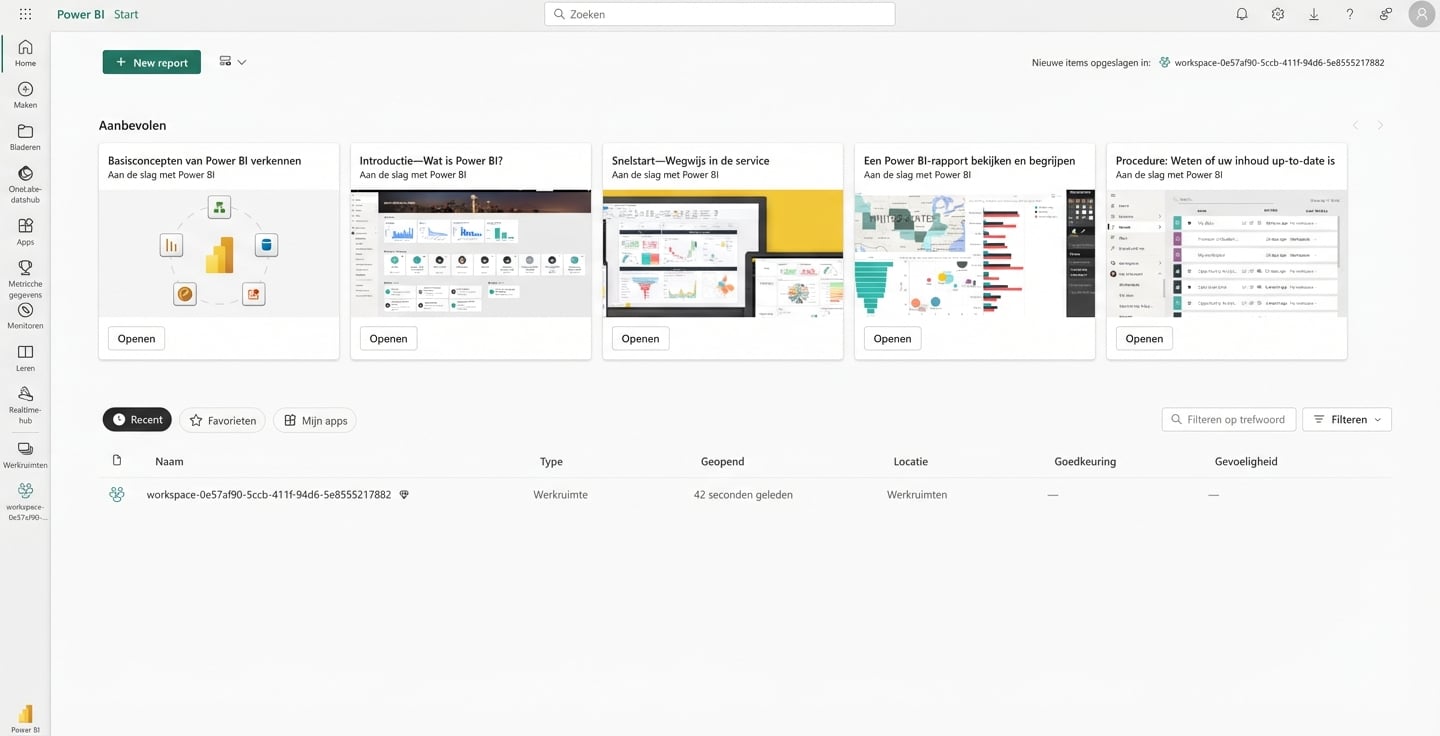Expand the Filteren dropdown

[x=1347, y=419]
